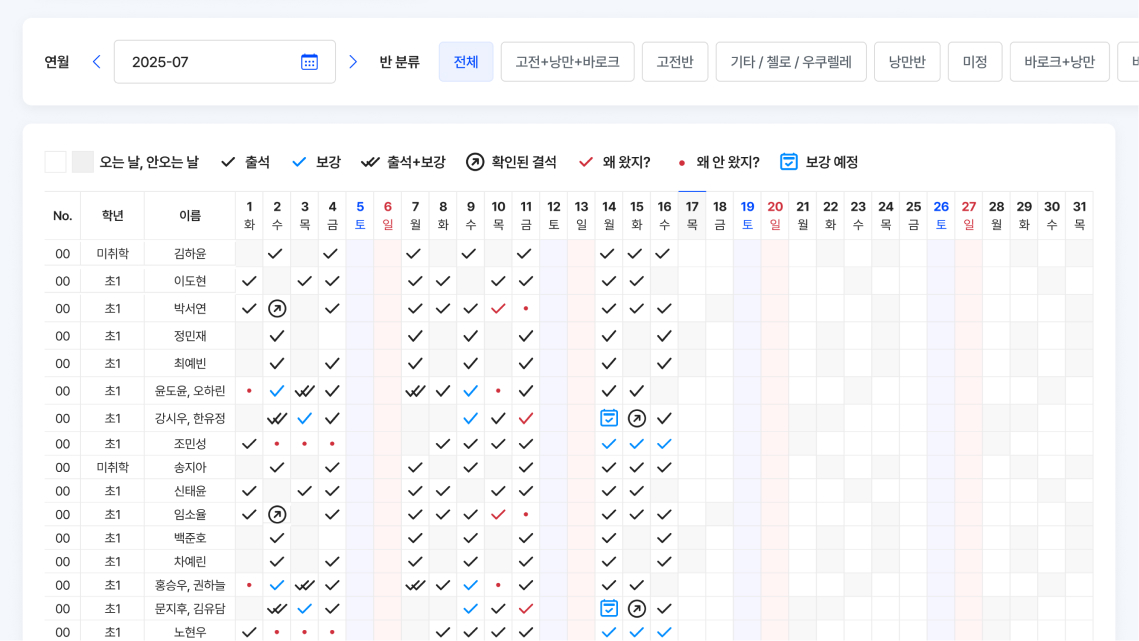The image size is (1139, 641).
Task: Toggle attendance for 김하윤 on day 2
Action: click(277, 253)
